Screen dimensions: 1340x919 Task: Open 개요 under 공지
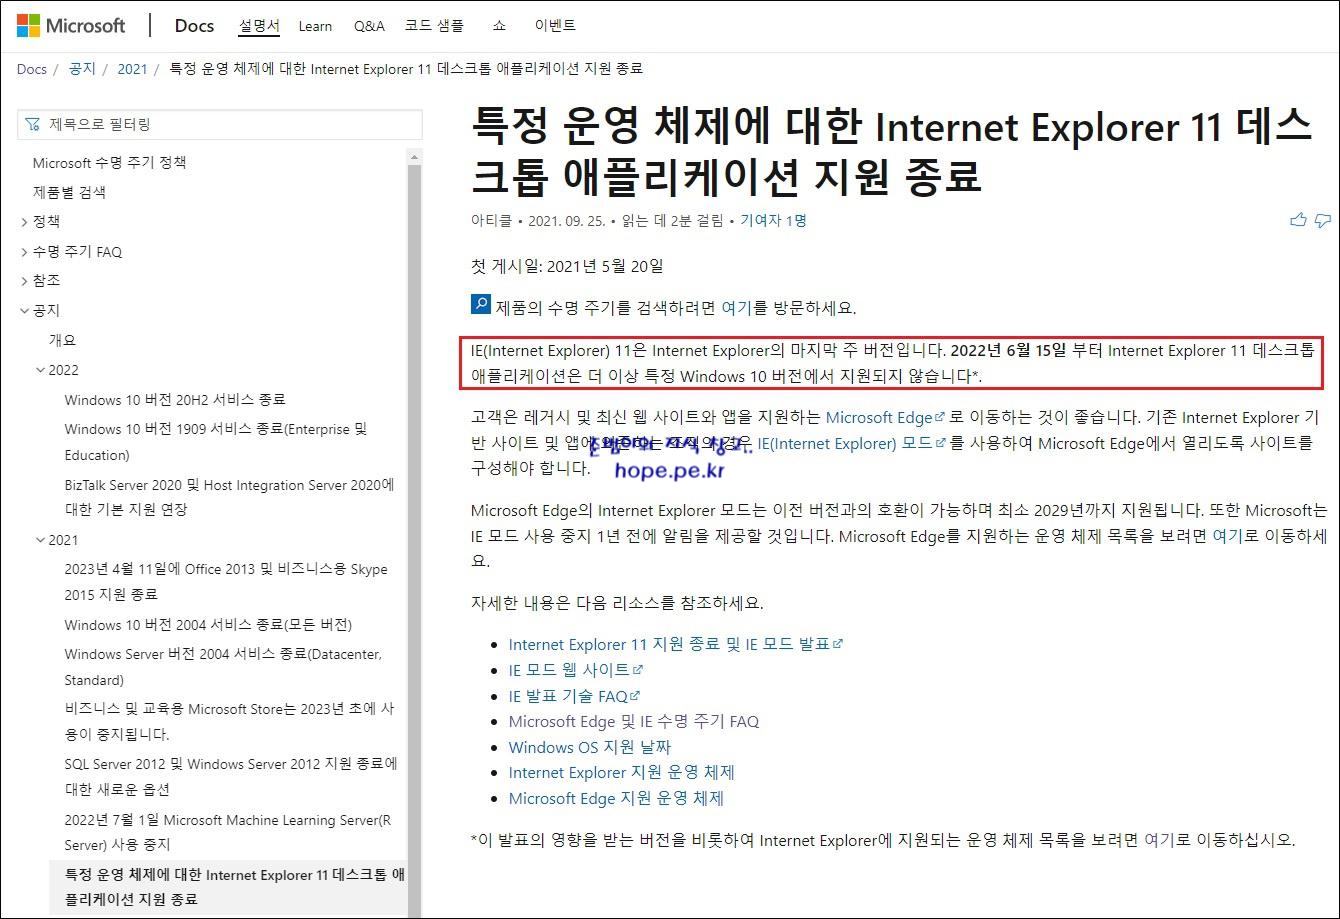(x=62, y=340)
